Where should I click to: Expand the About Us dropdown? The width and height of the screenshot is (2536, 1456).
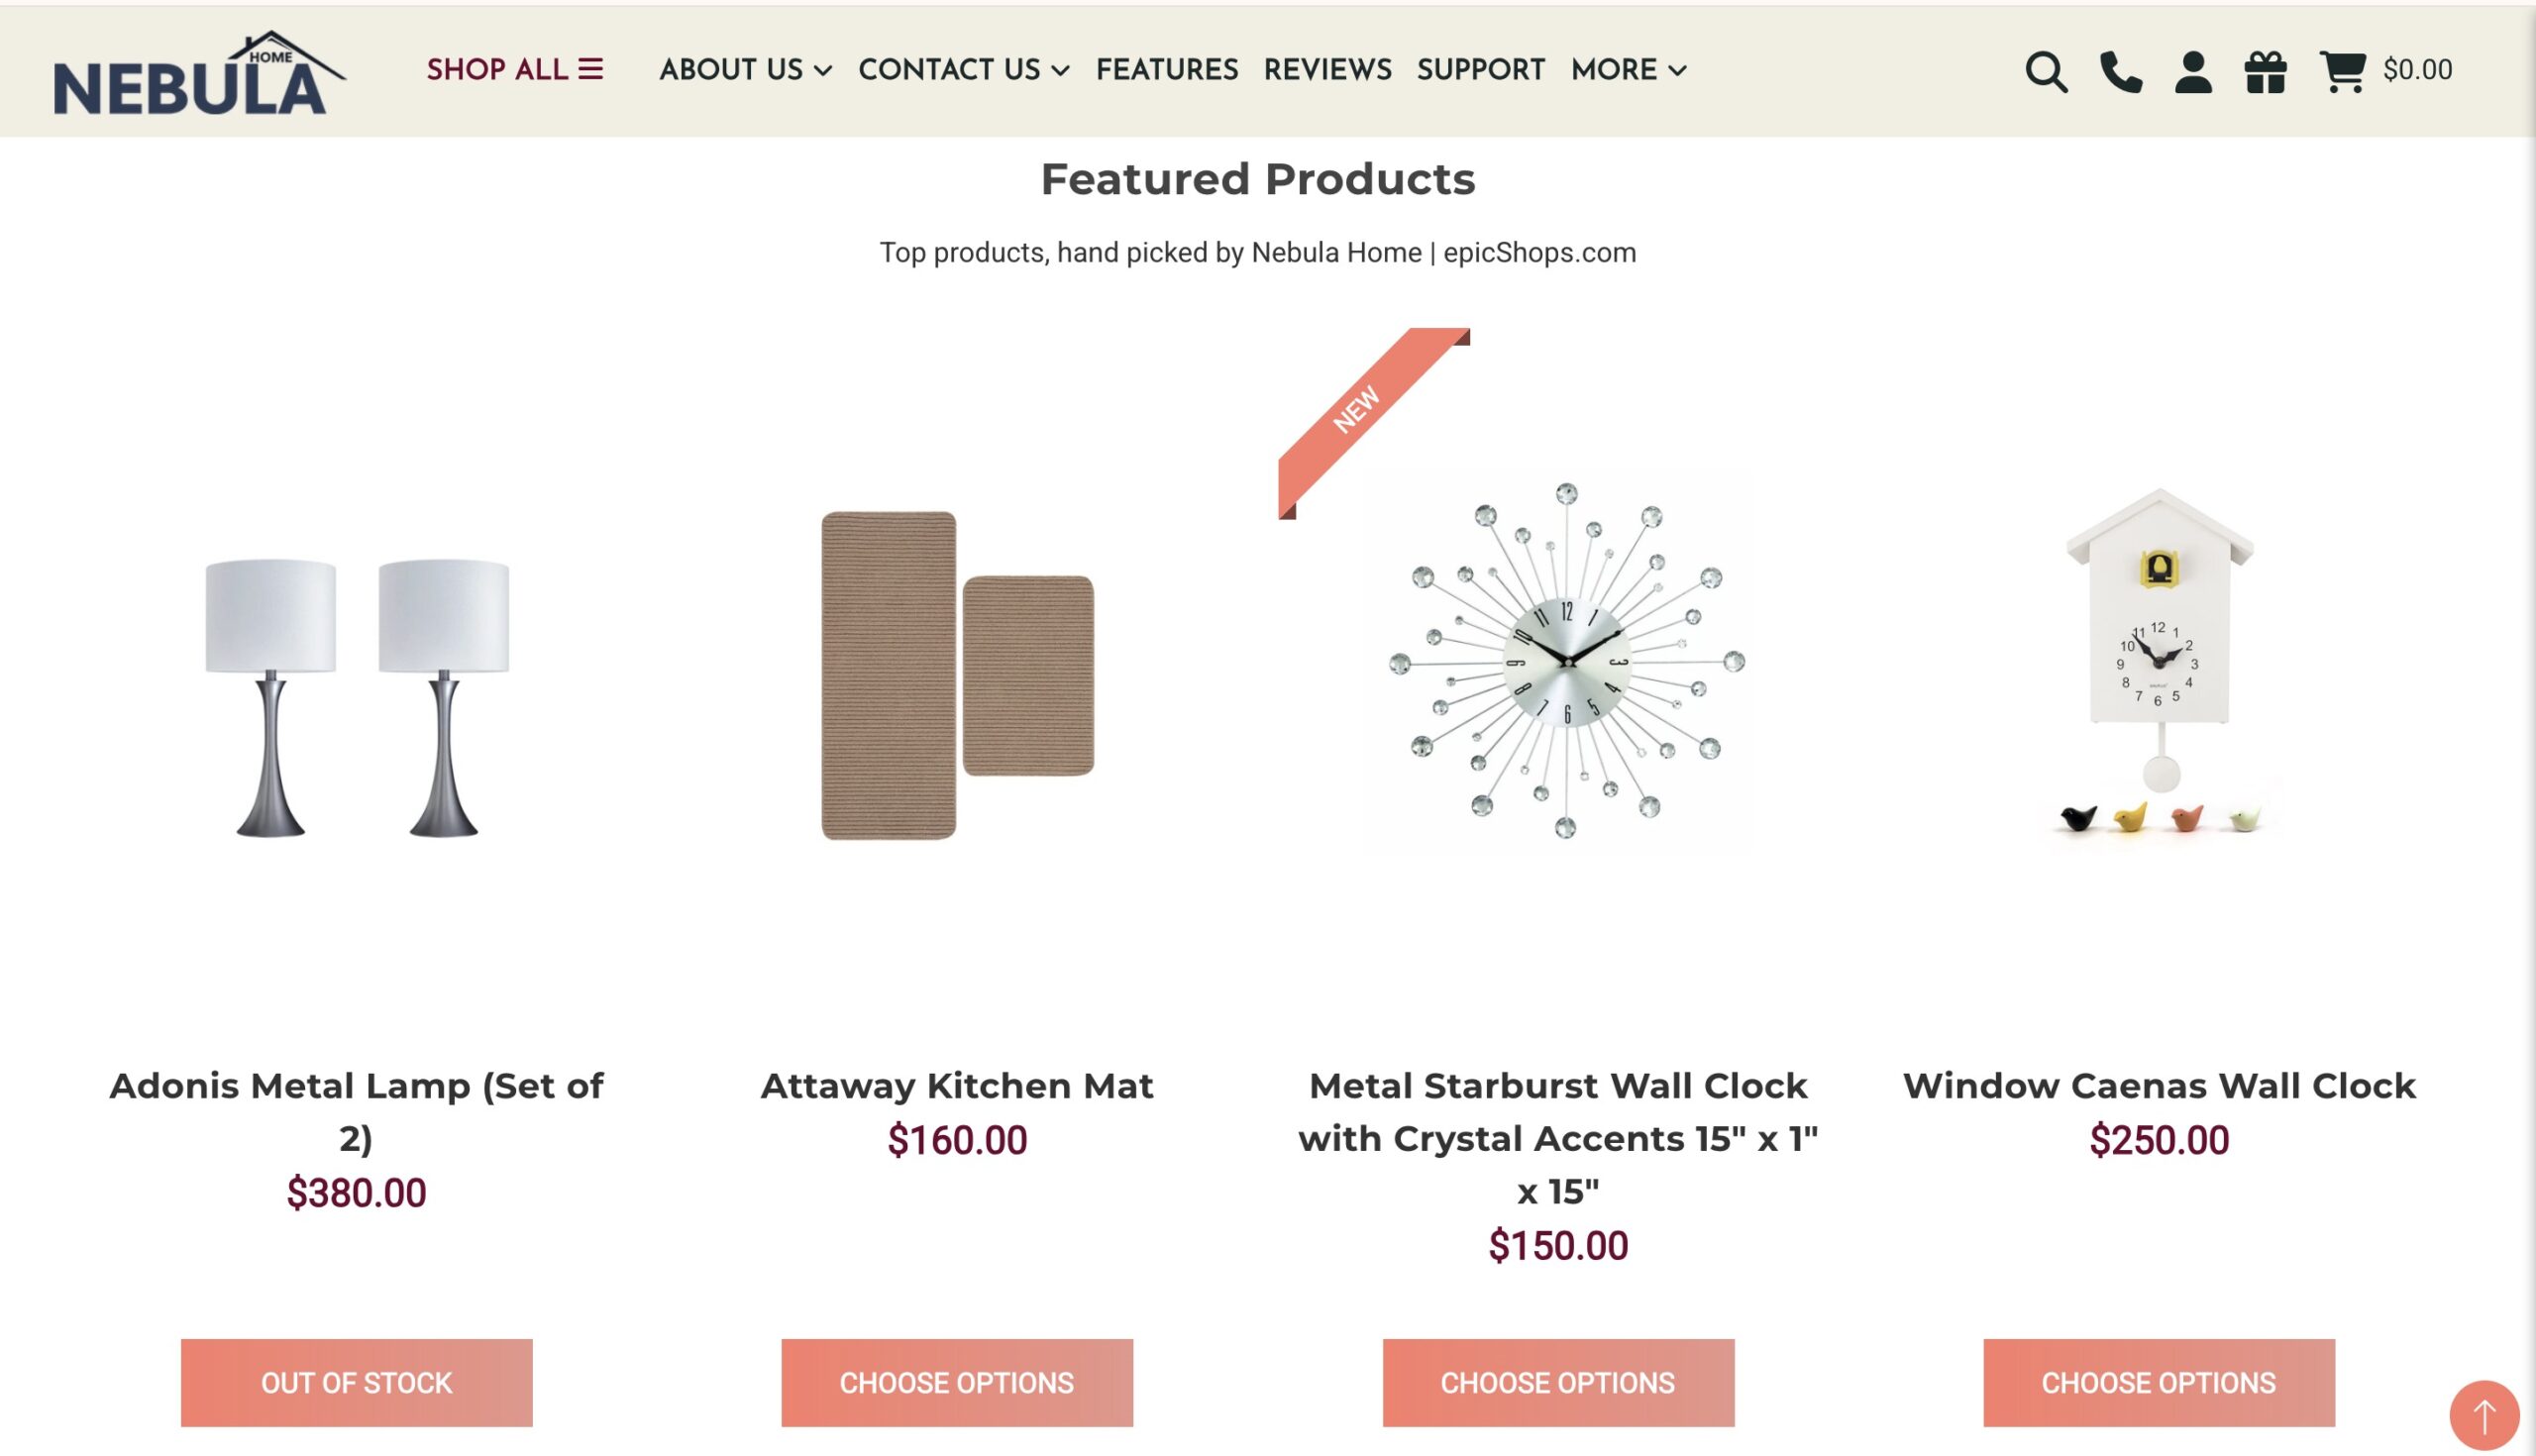745,70
